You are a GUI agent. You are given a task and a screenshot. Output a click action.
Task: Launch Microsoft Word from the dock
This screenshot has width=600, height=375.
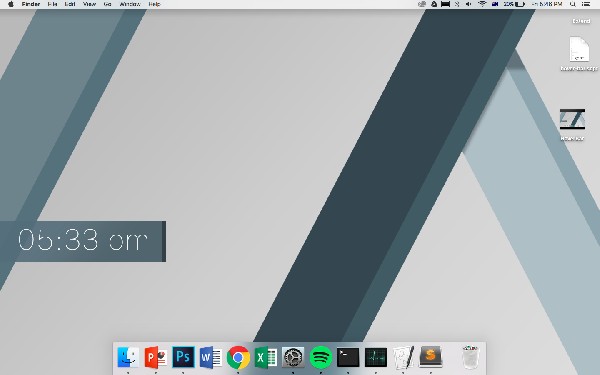tap(211, 357)
